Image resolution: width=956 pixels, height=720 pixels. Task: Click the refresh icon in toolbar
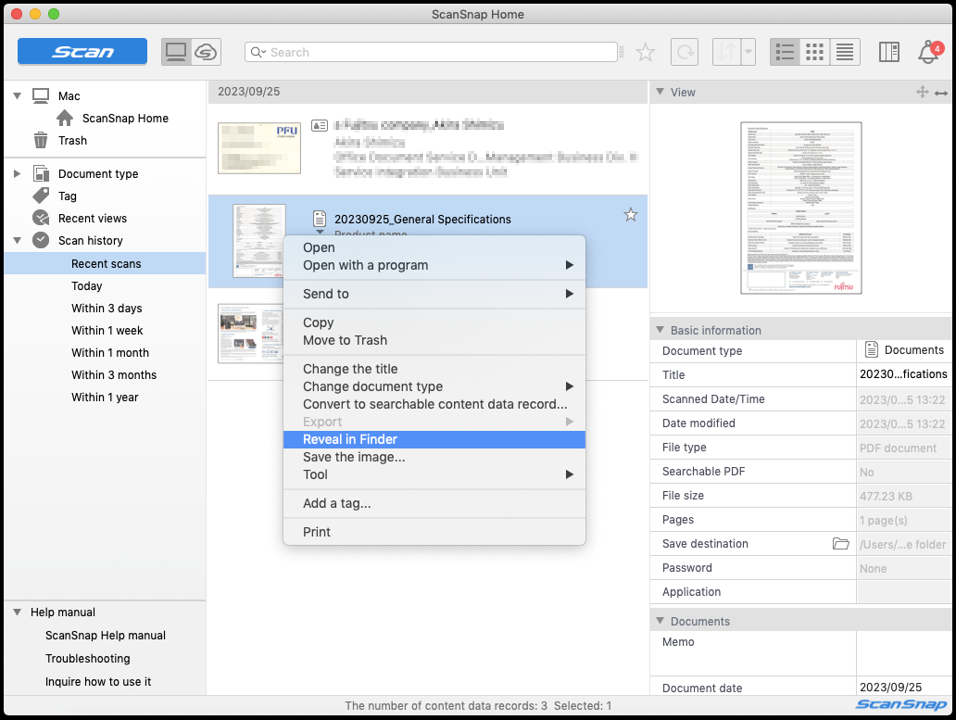click(685, 52)
